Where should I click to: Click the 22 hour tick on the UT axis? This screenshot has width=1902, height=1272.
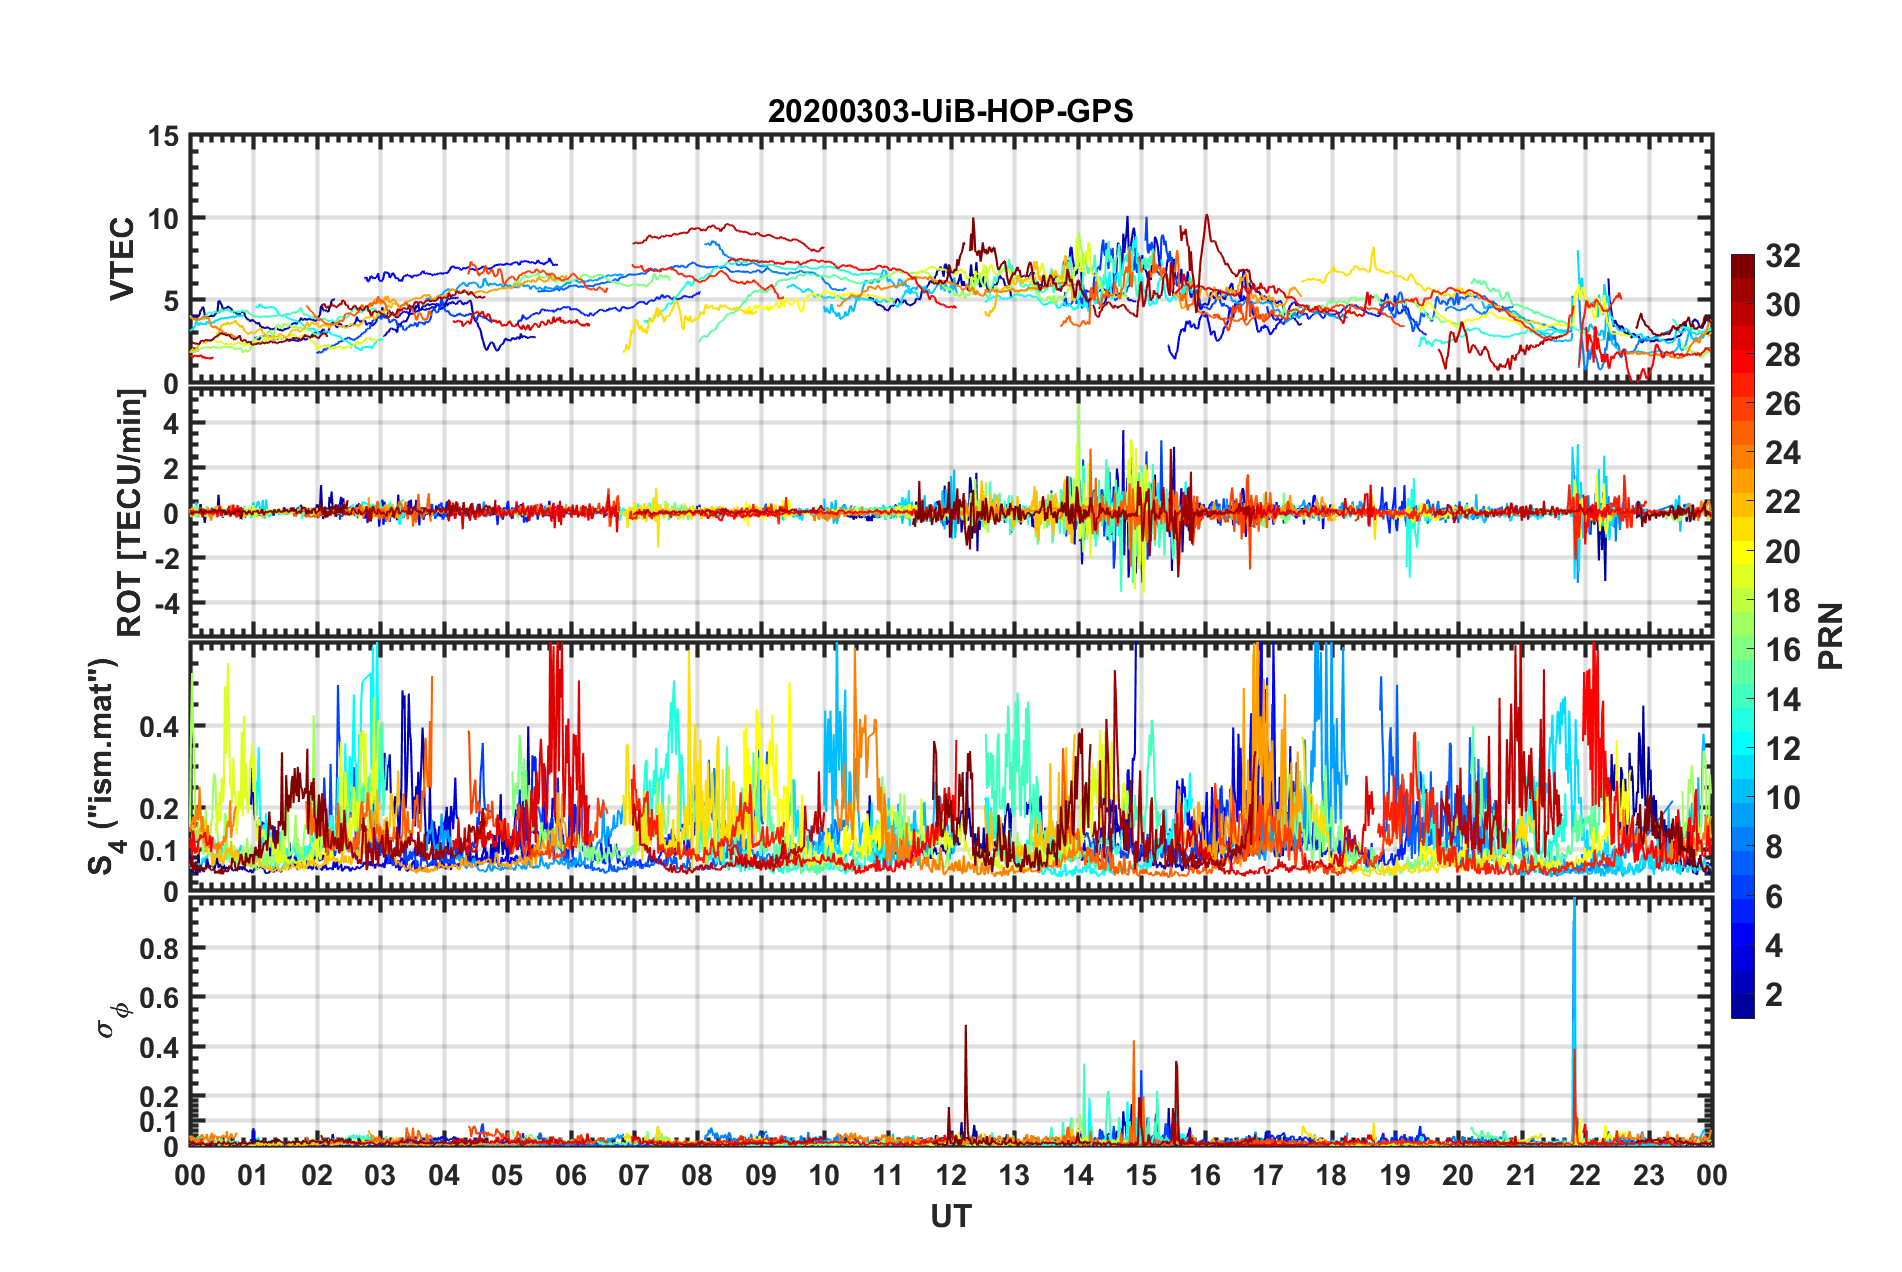(x=1585, y=1175)
